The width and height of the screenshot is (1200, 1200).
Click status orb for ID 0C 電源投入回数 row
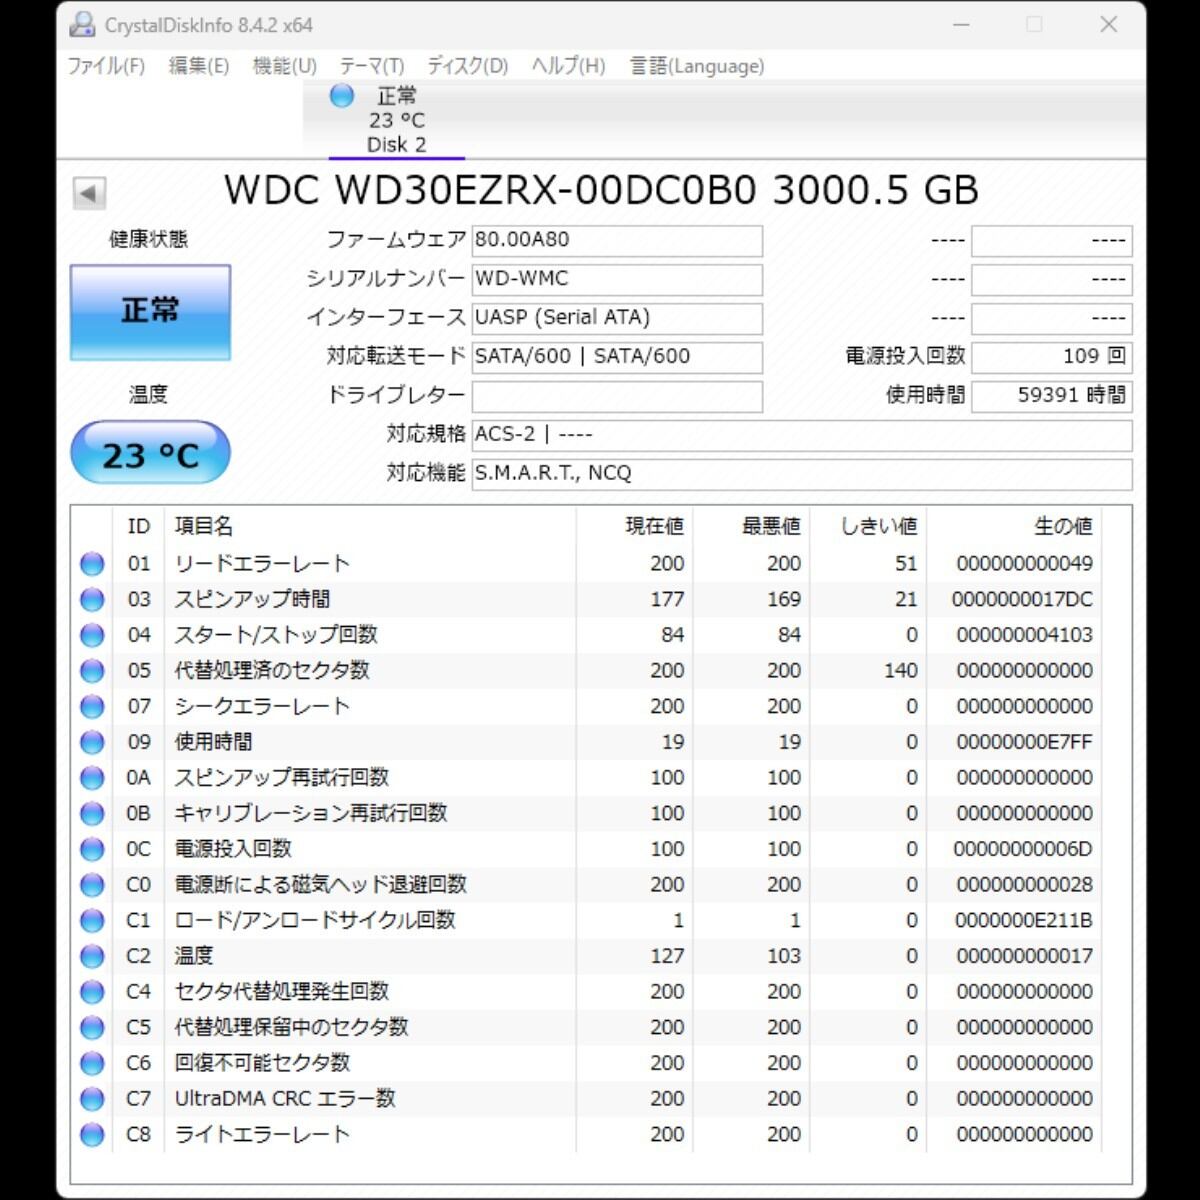[x=92, y=849]
